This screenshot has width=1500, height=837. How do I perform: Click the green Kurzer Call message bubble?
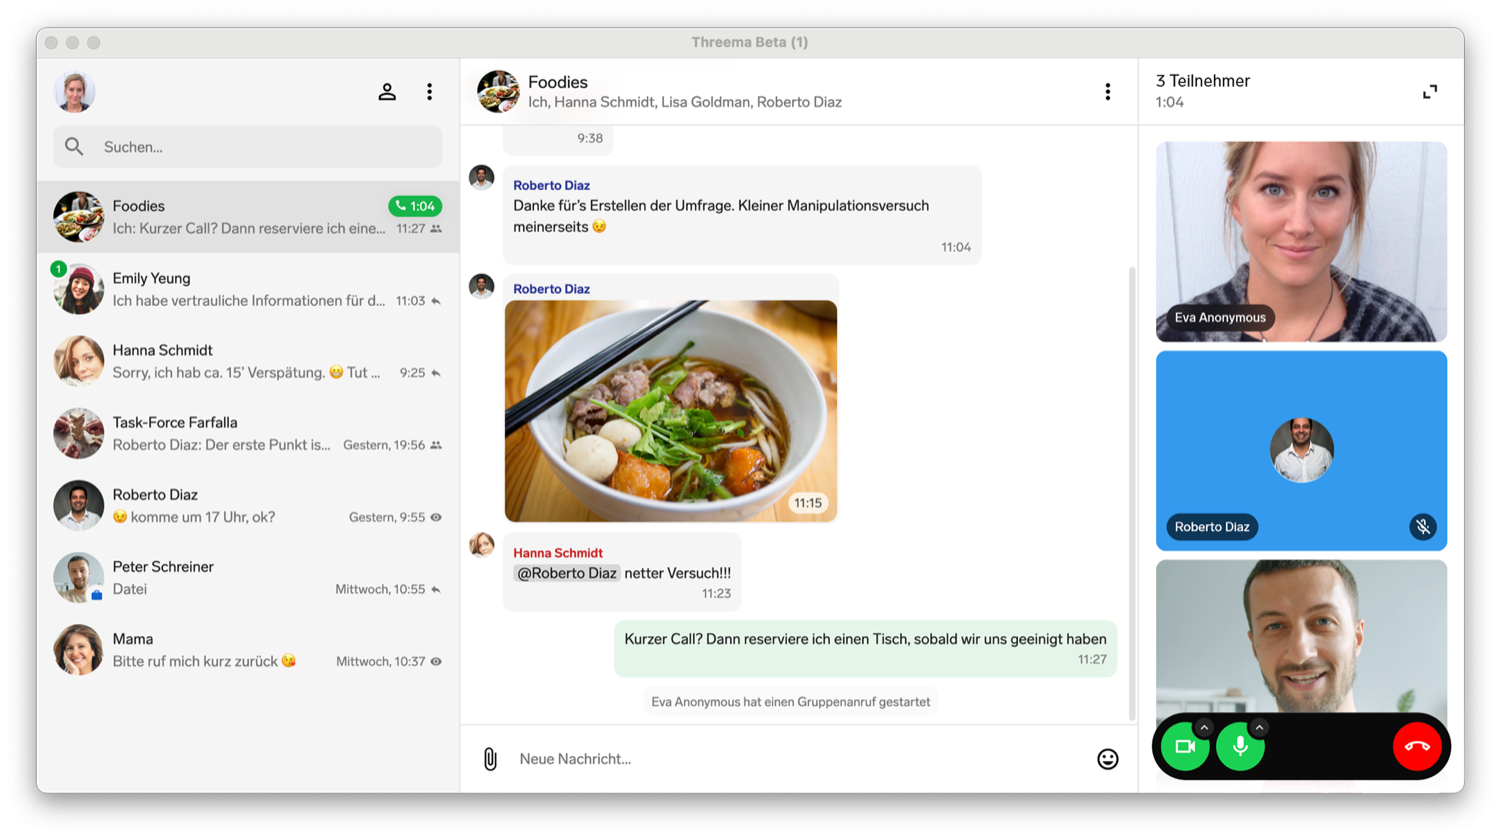tap(865, 648)
